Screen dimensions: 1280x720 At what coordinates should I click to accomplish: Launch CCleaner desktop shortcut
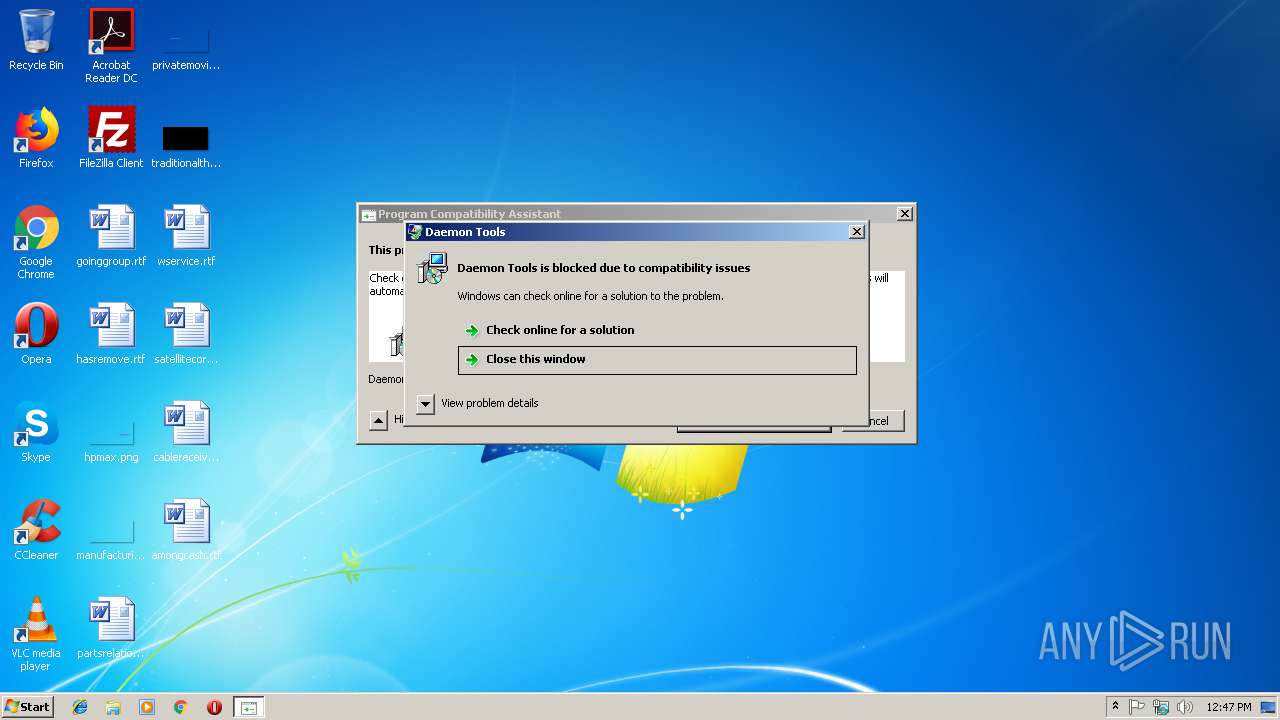[36, 531]
